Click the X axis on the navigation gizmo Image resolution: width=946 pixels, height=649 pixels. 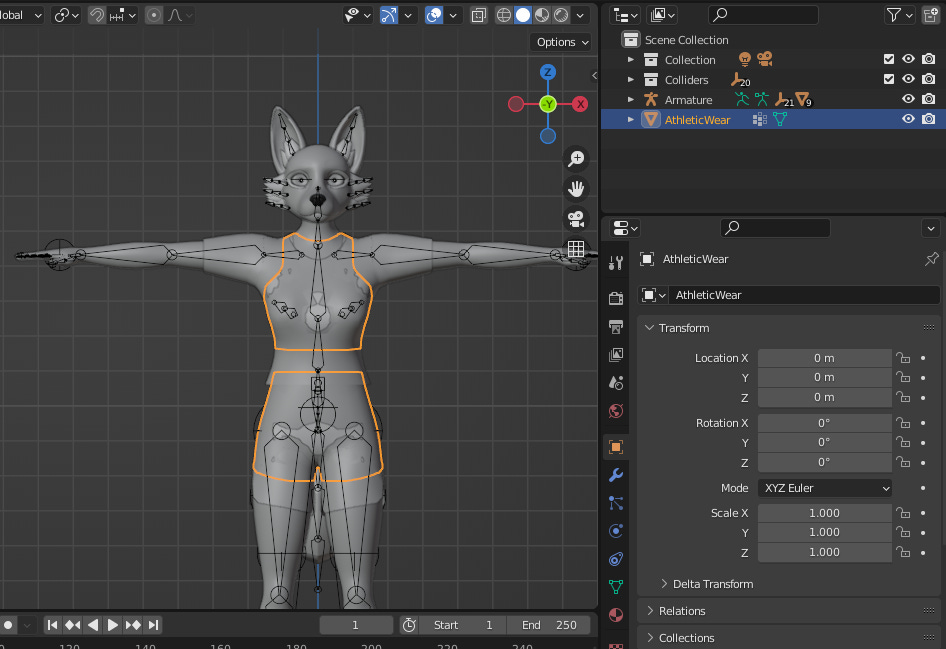point(580,104)
